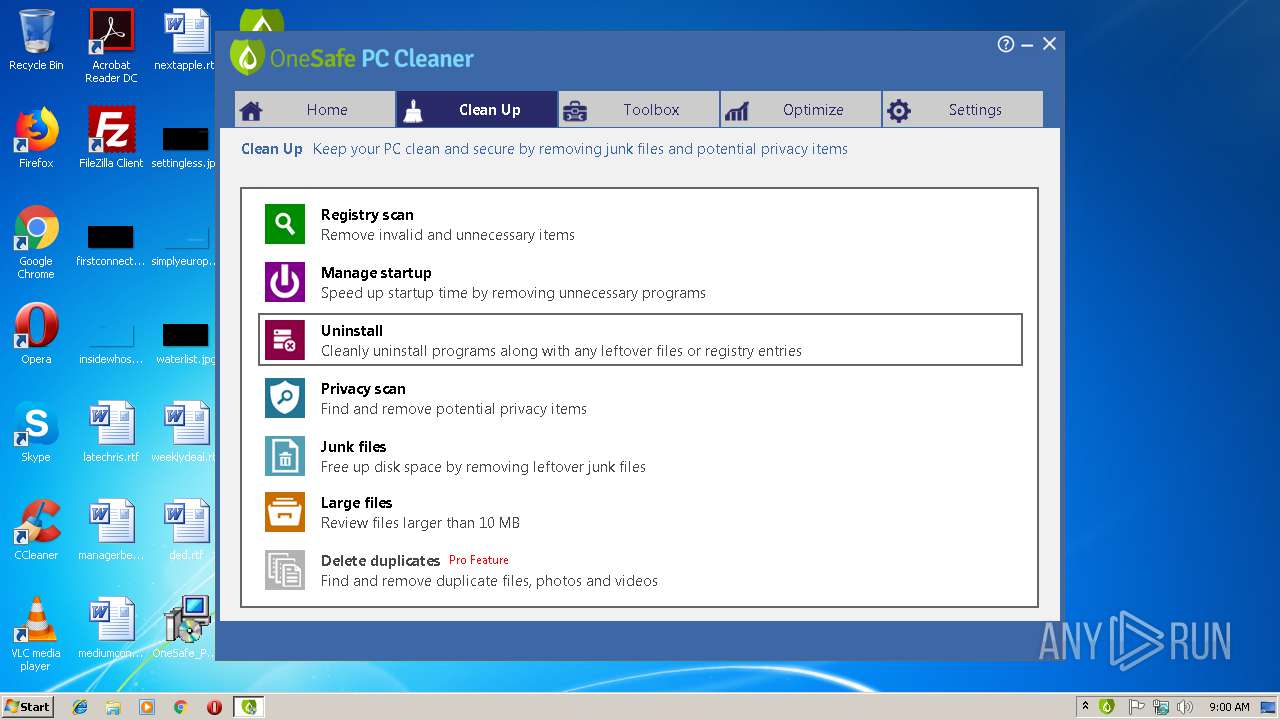Open the help question mark icon

(x=1006, y=44)
